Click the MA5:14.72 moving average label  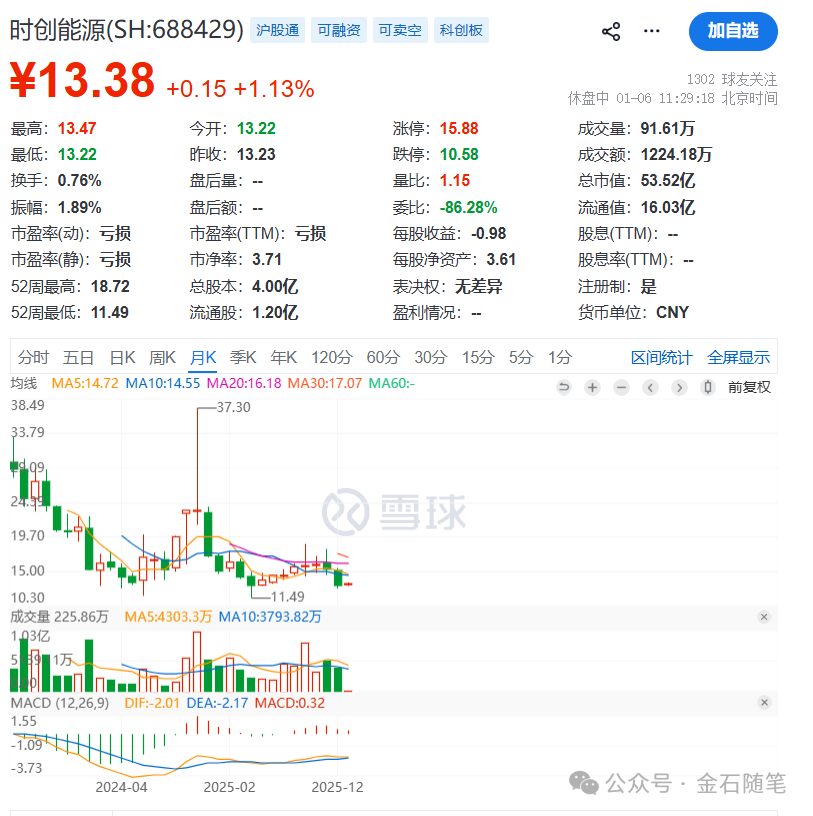tap(85, 384)
